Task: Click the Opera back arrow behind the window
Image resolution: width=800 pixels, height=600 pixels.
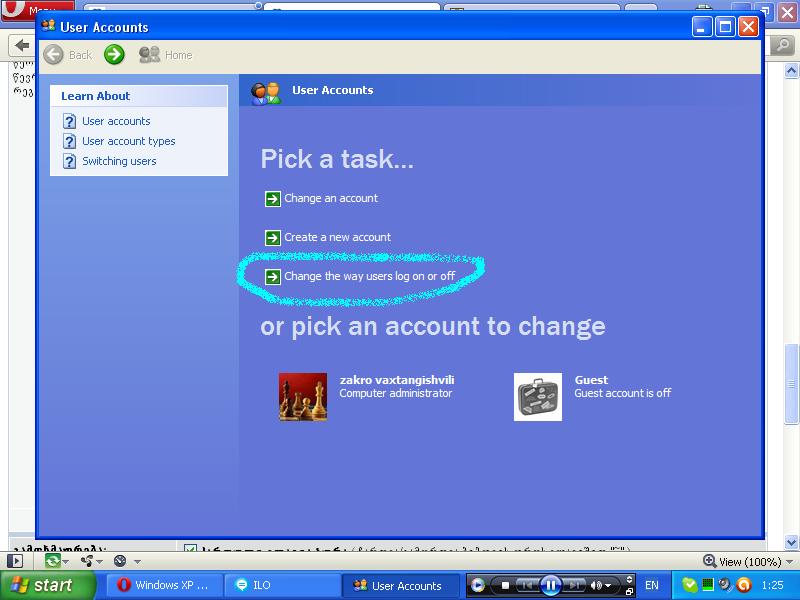Action: click(x=21, y=46)
